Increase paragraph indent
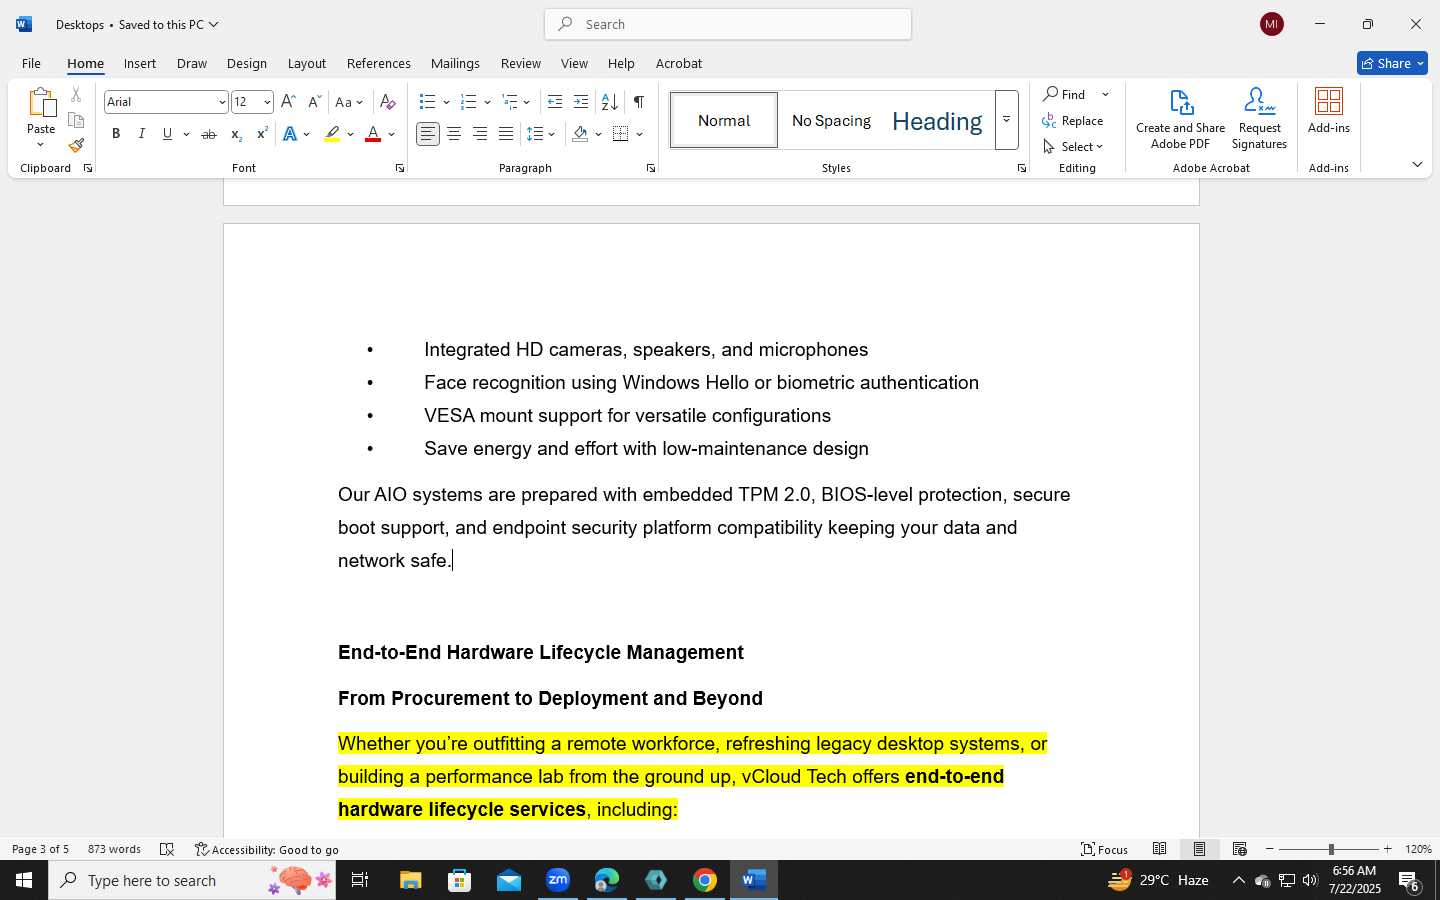This screenshot has height=900, width=1440. click(581, 102)
